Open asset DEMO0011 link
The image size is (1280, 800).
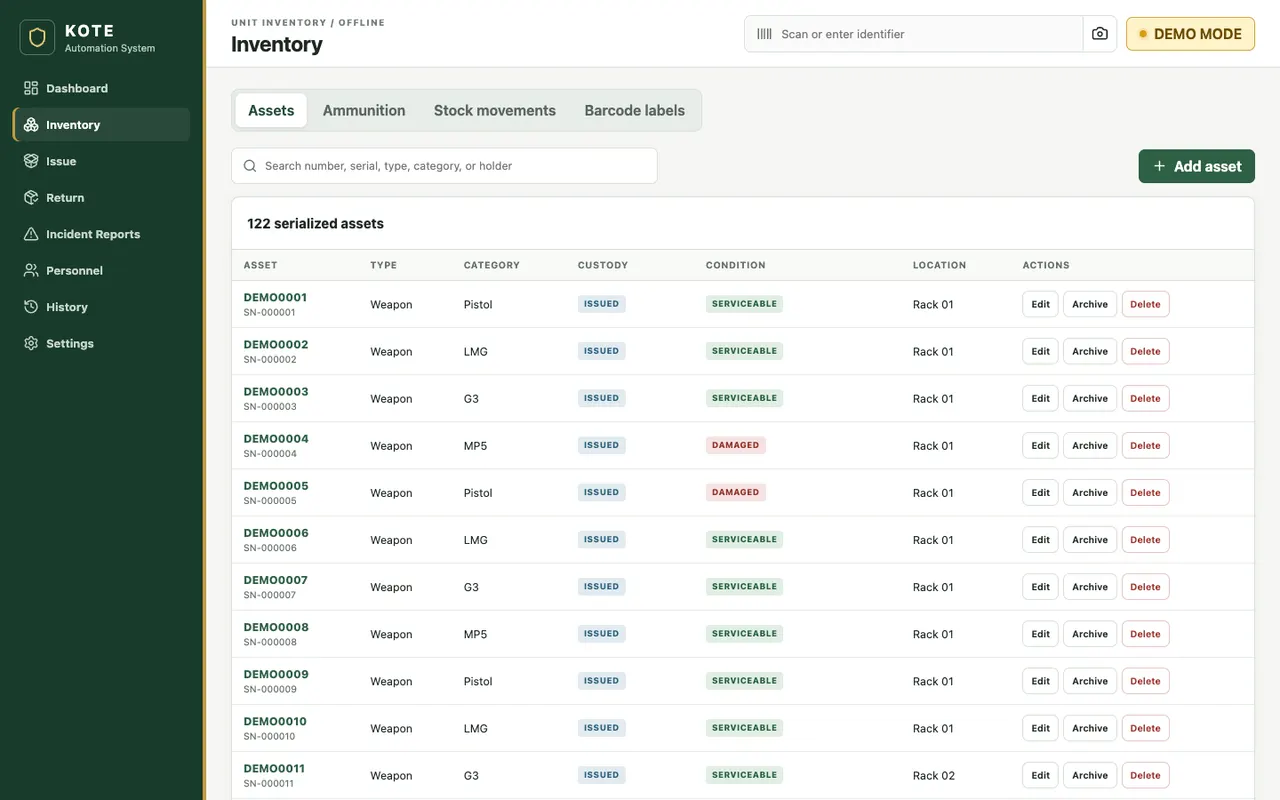point(274,768)
